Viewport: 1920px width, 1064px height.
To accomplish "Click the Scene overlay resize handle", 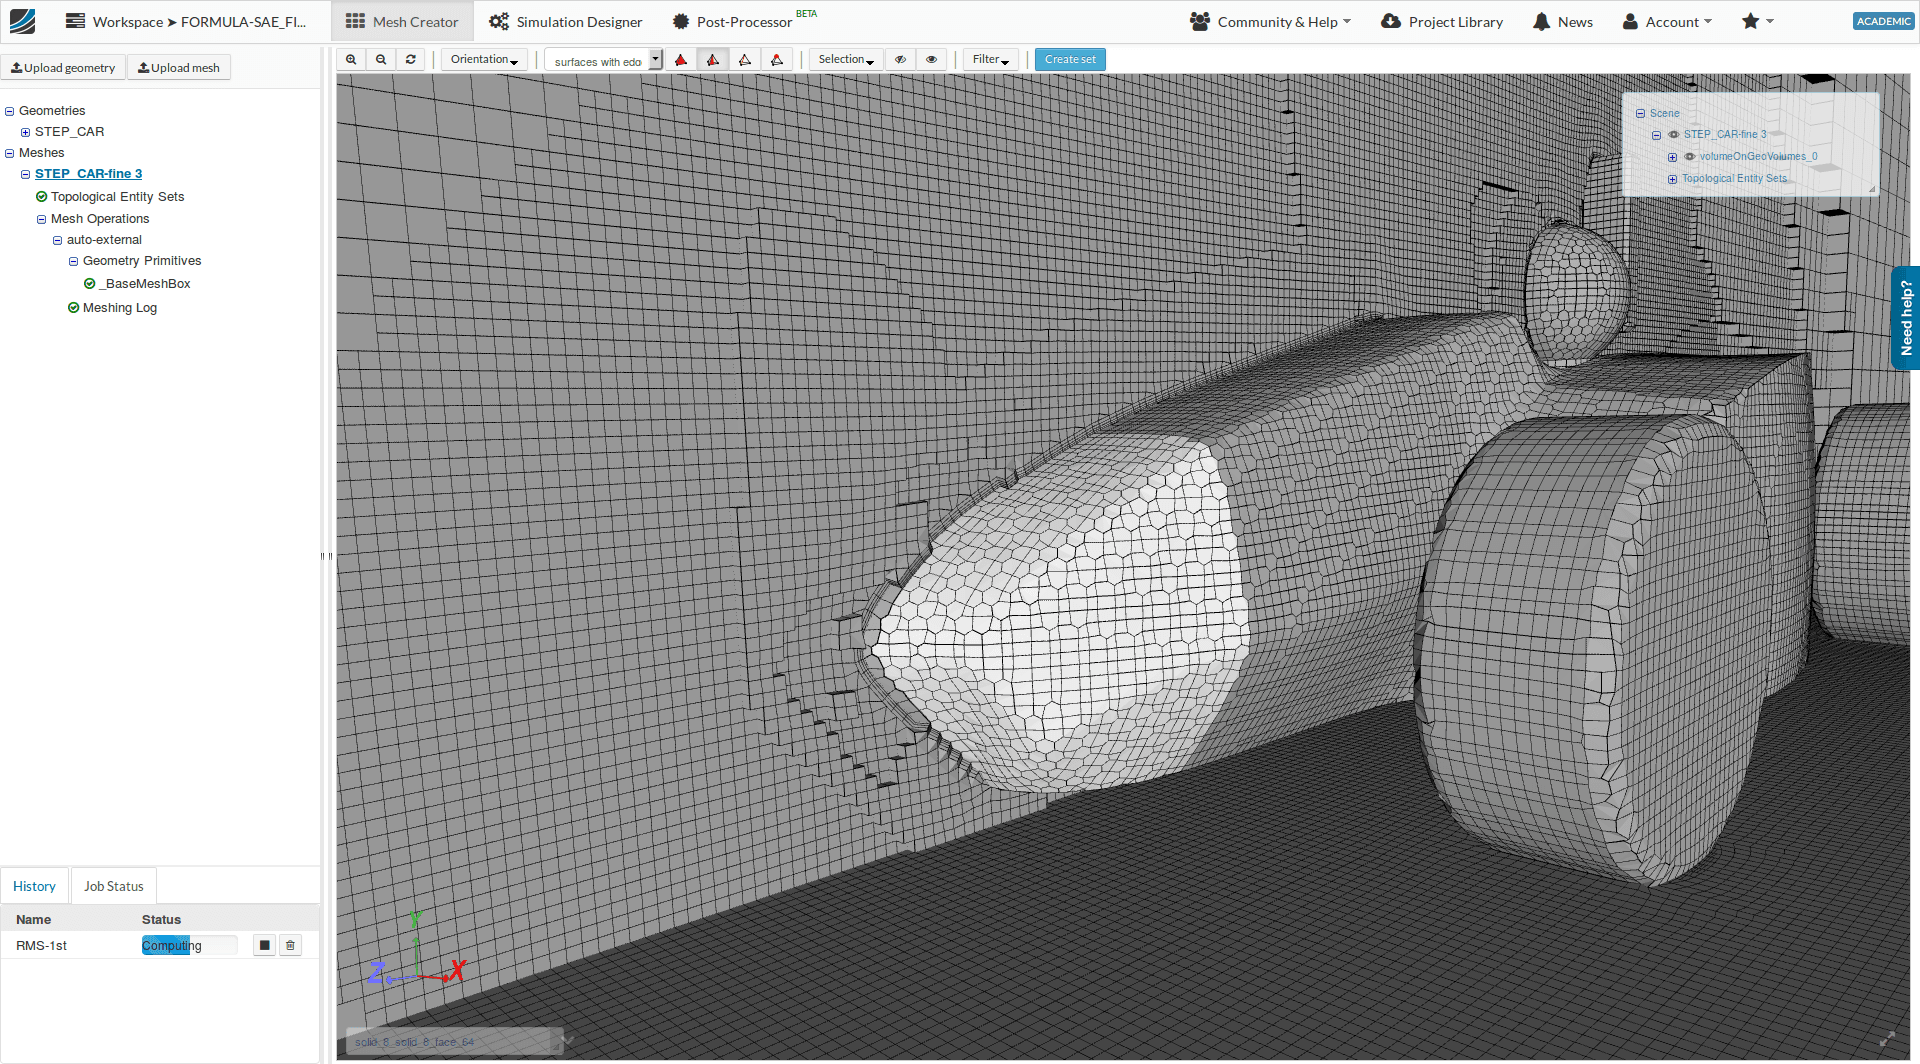I will [x=1872, y=188].
